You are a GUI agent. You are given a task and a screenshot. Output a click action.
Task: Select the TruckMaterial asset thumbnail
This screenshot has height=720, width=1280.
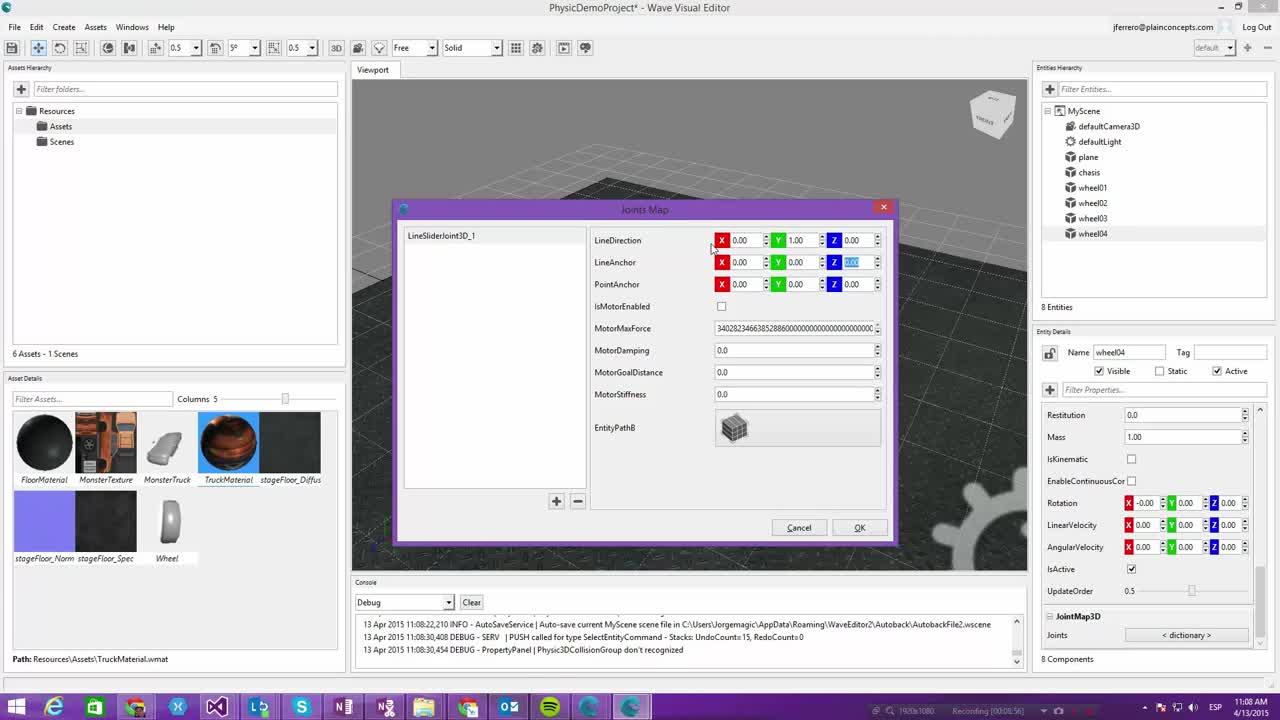pyautogui.click(x=228, y=441)
